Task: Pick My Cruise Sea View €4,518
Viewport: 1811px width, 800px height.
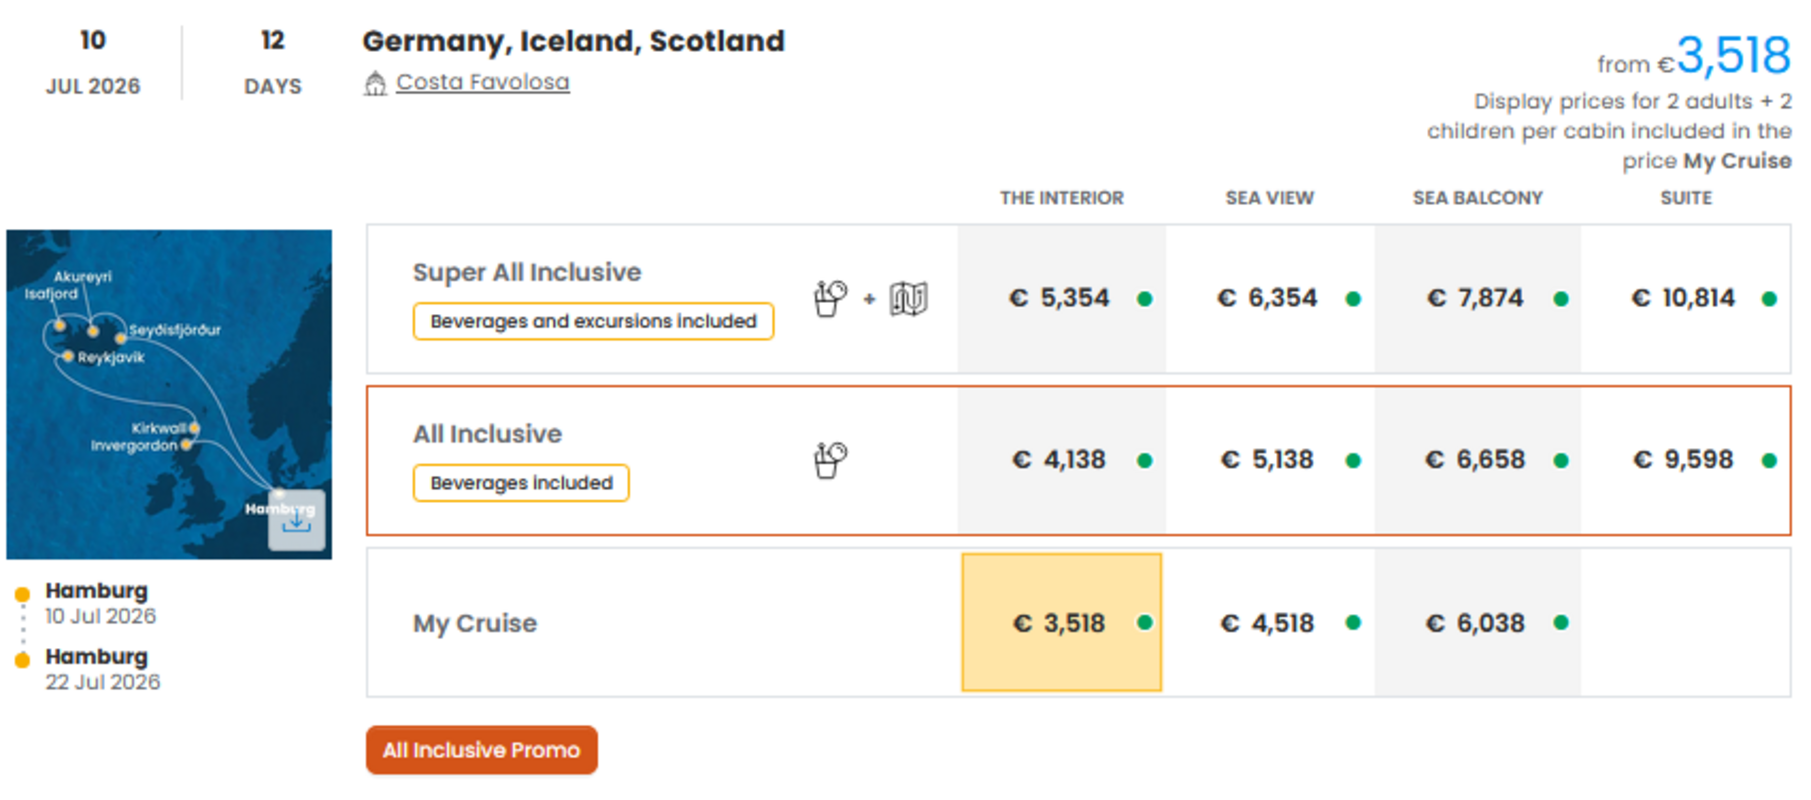Action: [x=1267, y=623]
